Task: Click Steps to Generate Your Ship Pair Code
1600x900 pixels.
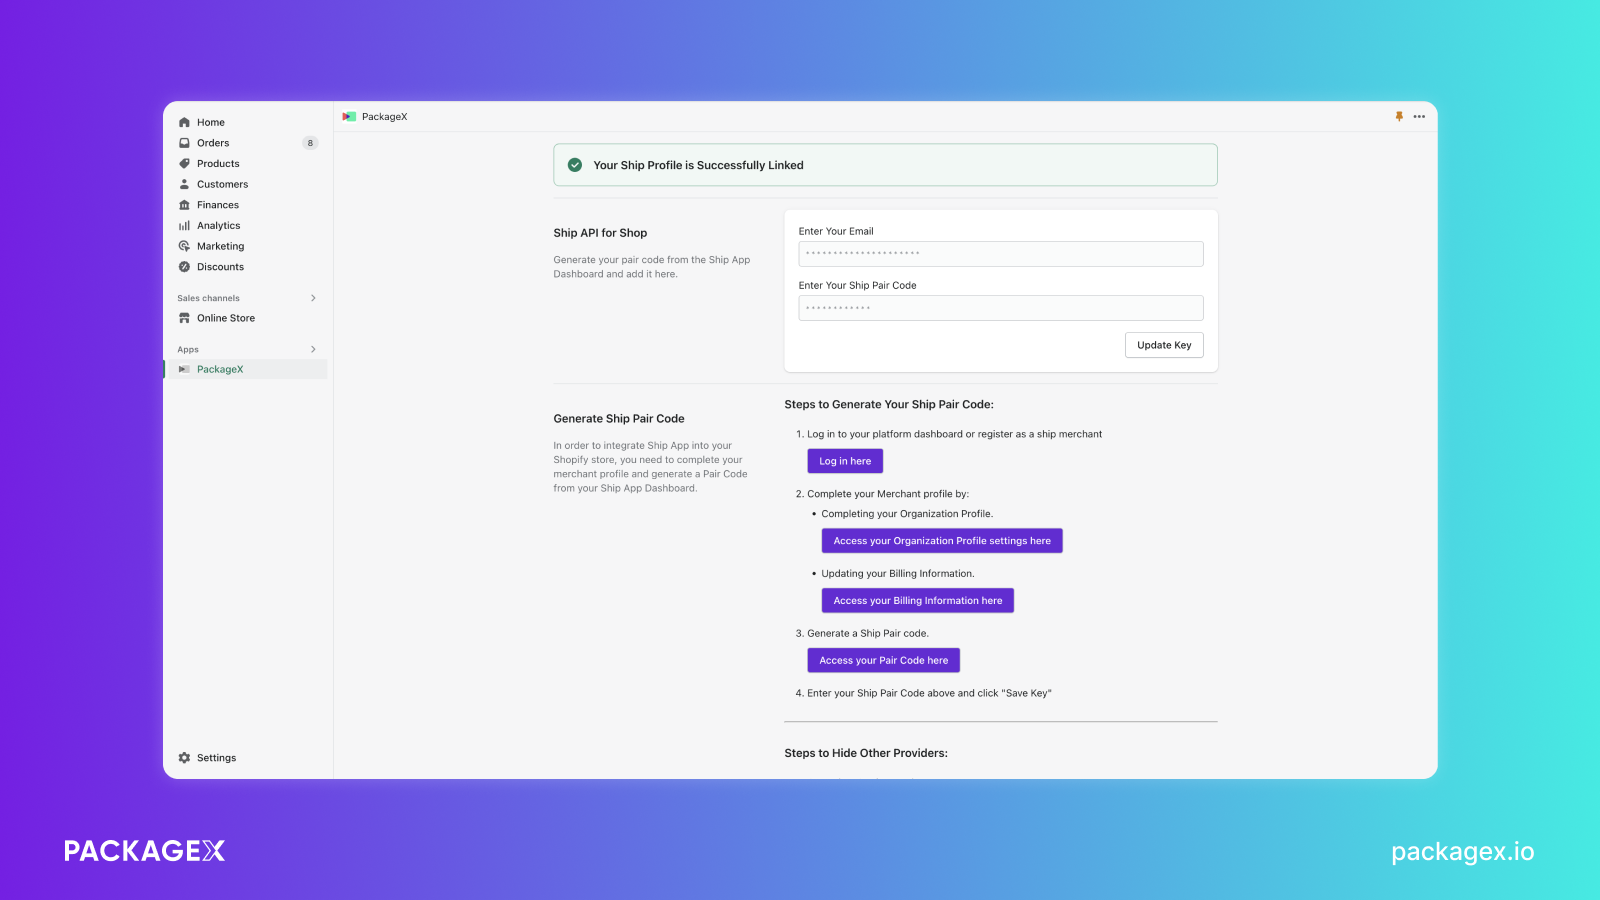Action: point(889,405)
